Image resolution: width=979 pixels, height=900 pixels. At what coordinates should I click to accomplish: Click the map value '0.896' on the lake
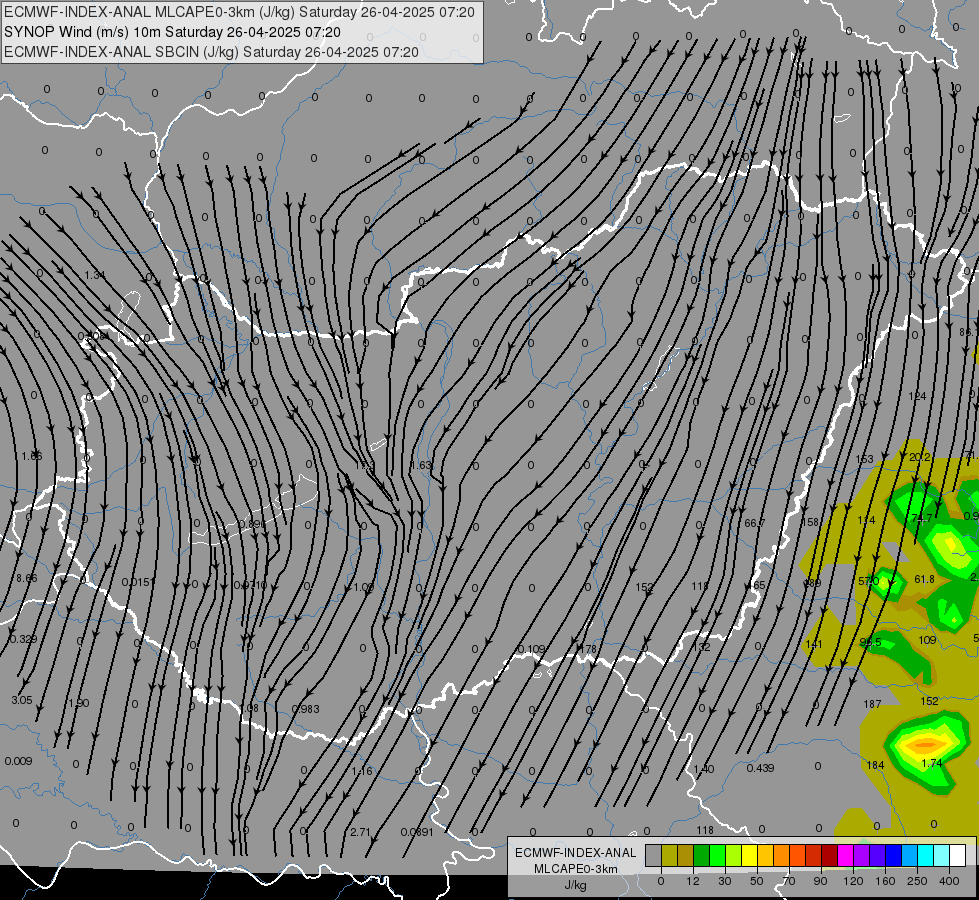[x=252, y=524]
